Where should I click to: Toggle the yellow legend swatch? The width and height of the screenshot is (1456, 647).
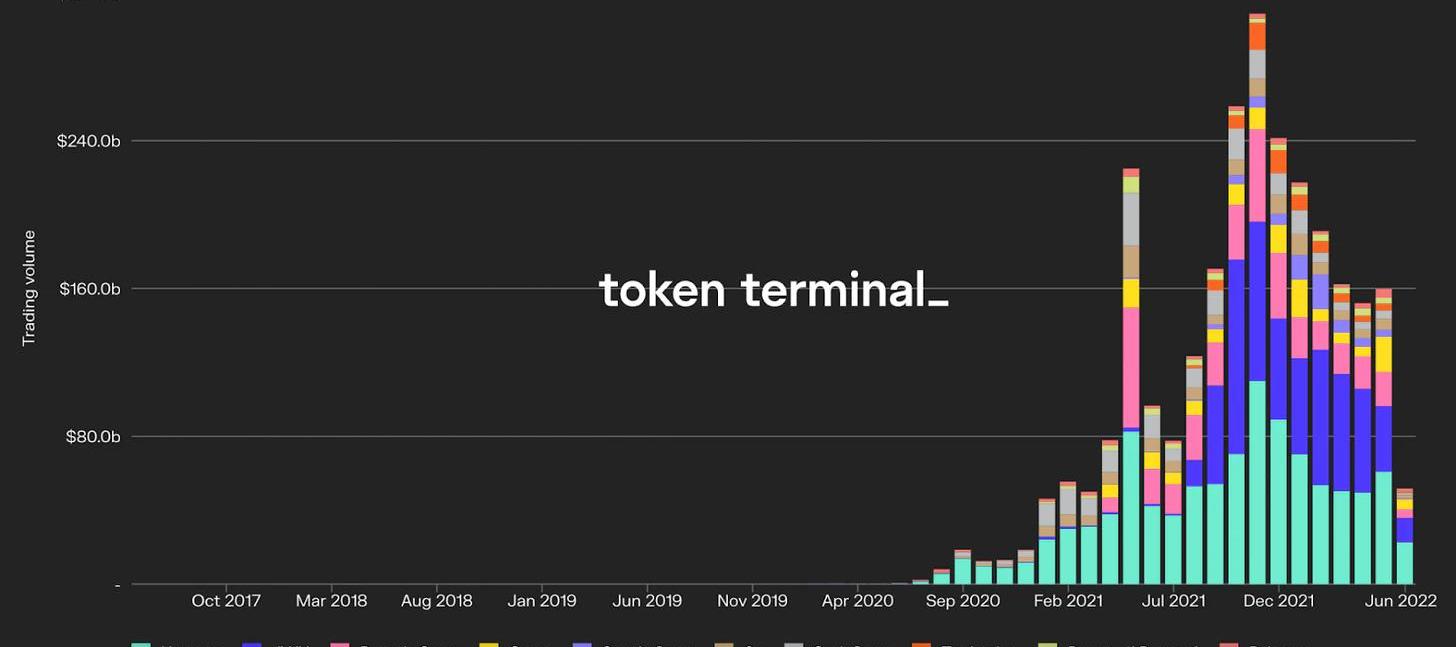pos(488,644)
